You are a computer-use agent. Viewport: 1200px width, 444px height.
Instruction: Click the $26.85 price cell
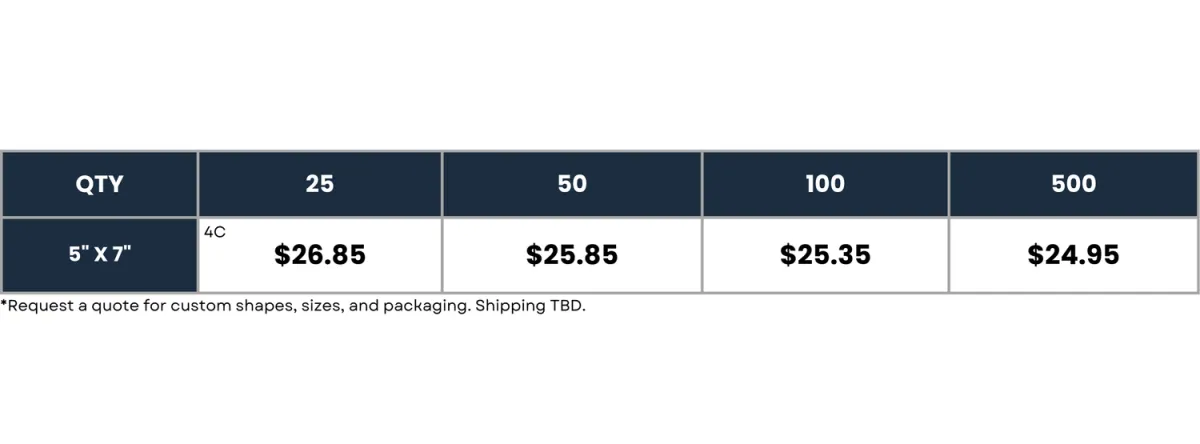coord(320,256)
